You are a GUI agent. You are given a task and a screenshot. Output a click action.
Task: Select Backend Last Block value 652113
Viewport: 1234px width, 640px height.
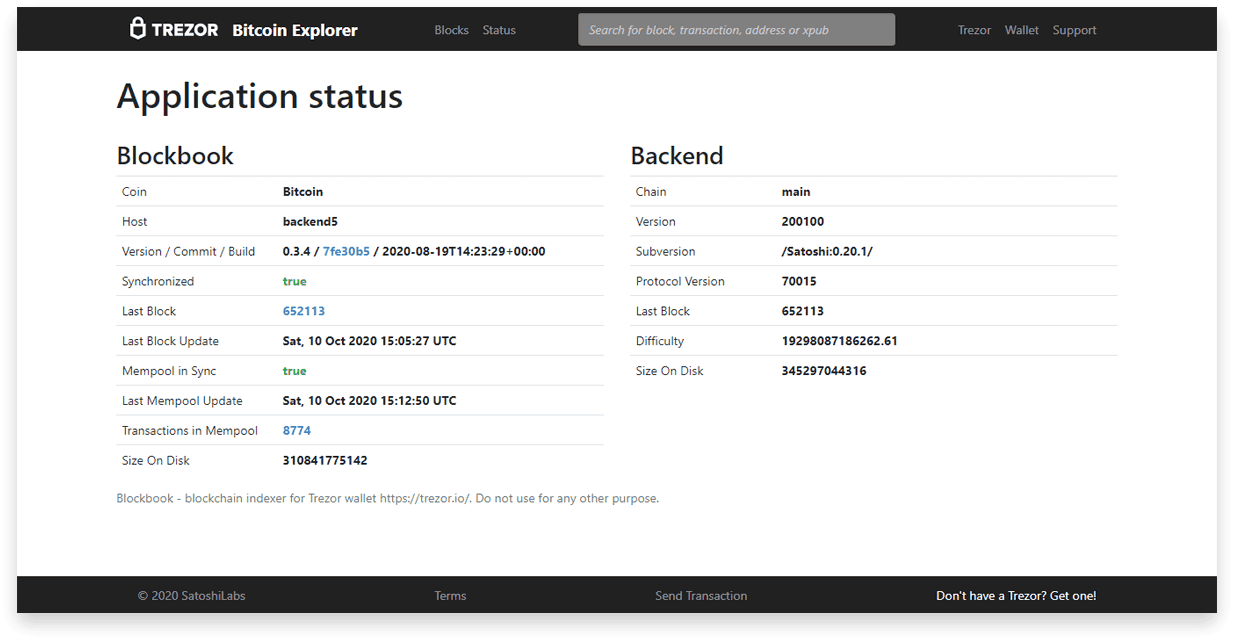(803, 311)
